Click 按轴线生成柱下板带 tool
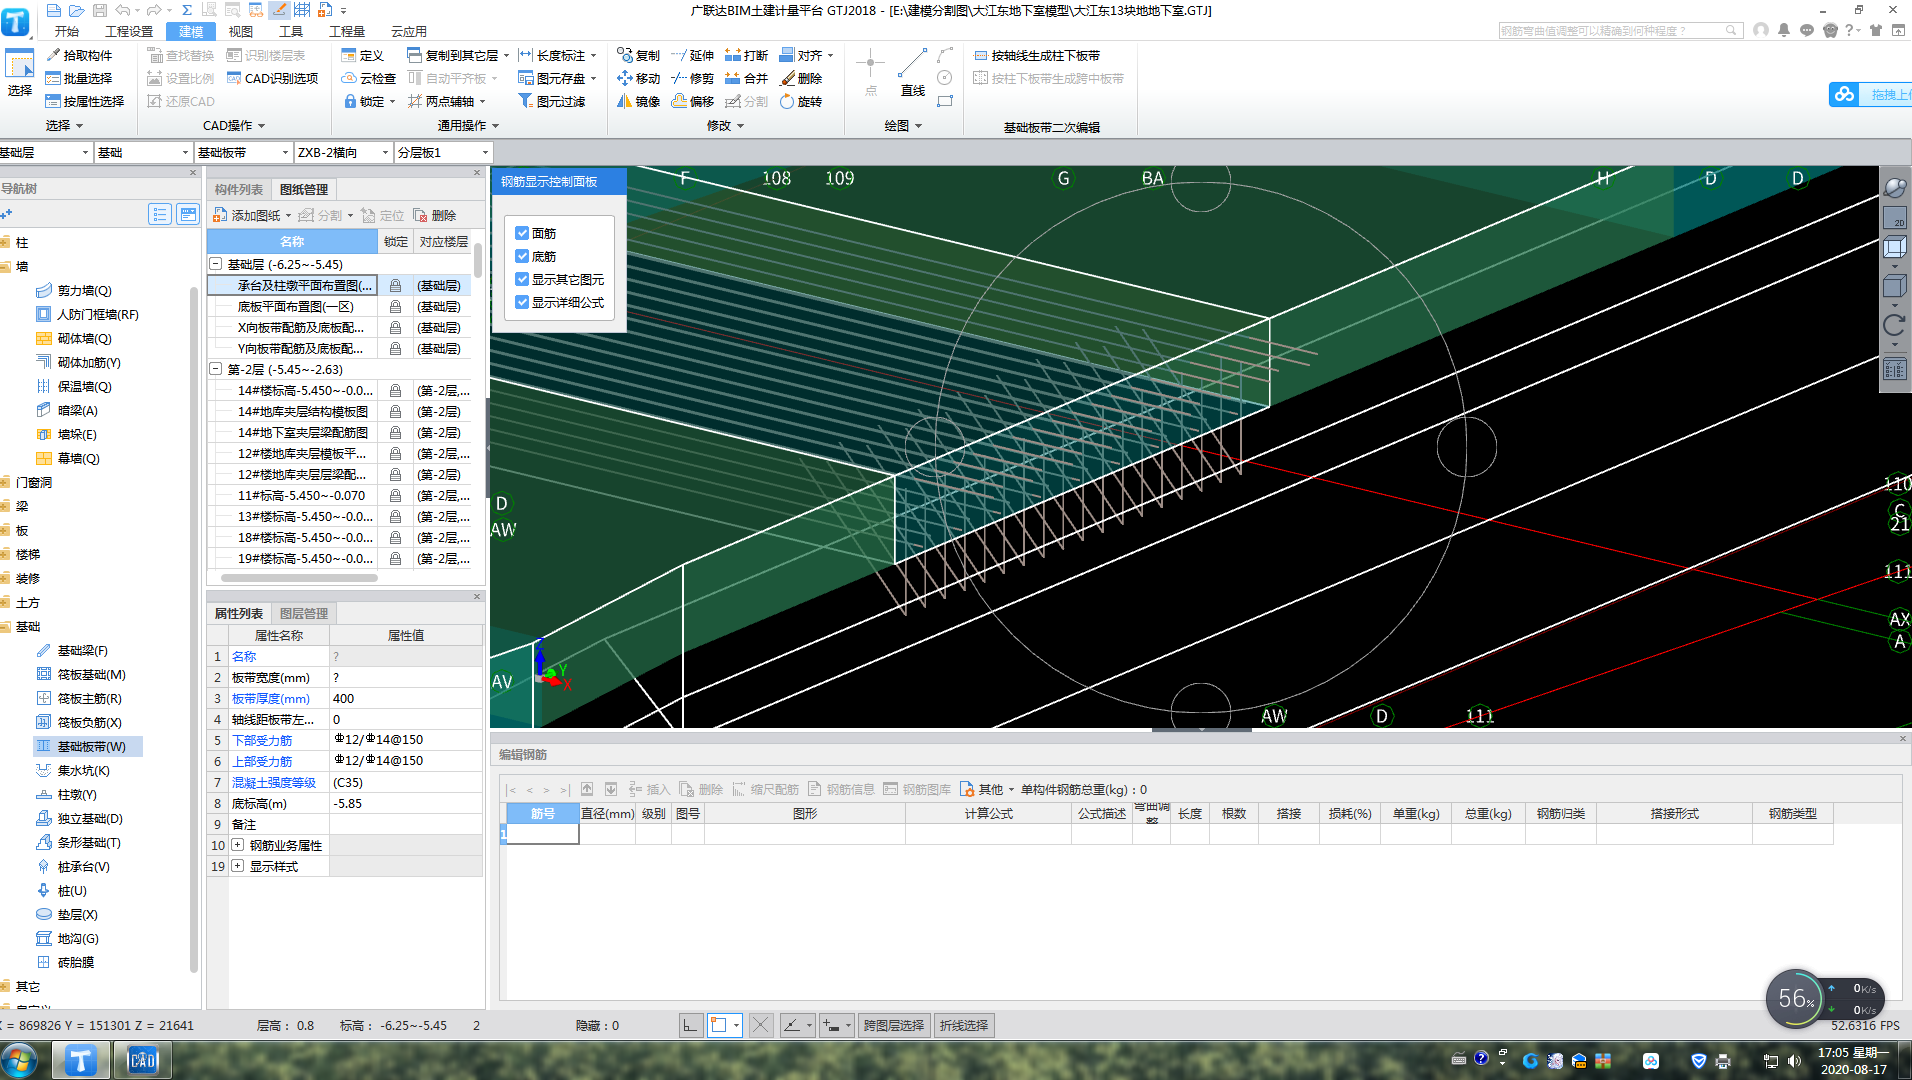1912x1080 pixels. [1036, 55]
